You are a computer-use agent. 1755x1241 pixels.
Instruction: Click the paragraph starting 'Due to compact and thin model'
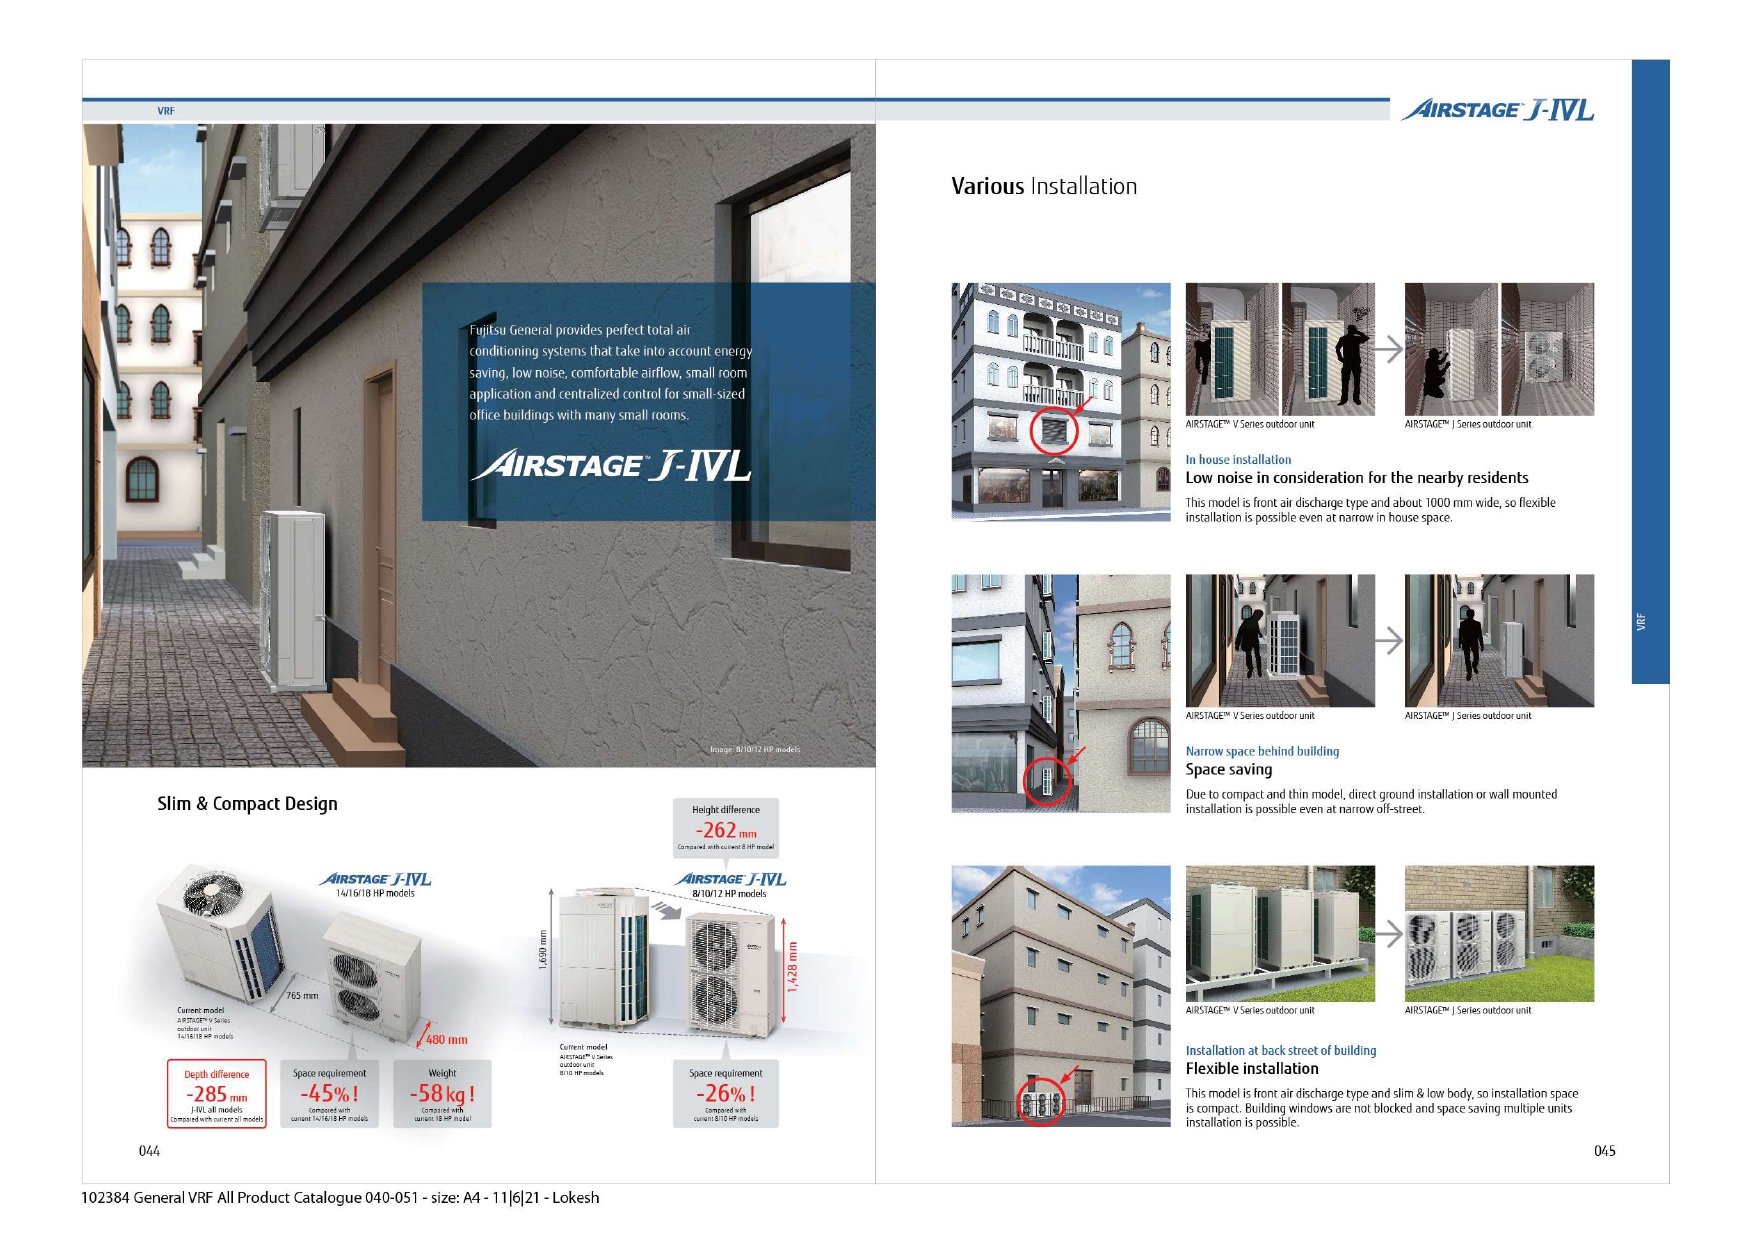(1371, 802)
